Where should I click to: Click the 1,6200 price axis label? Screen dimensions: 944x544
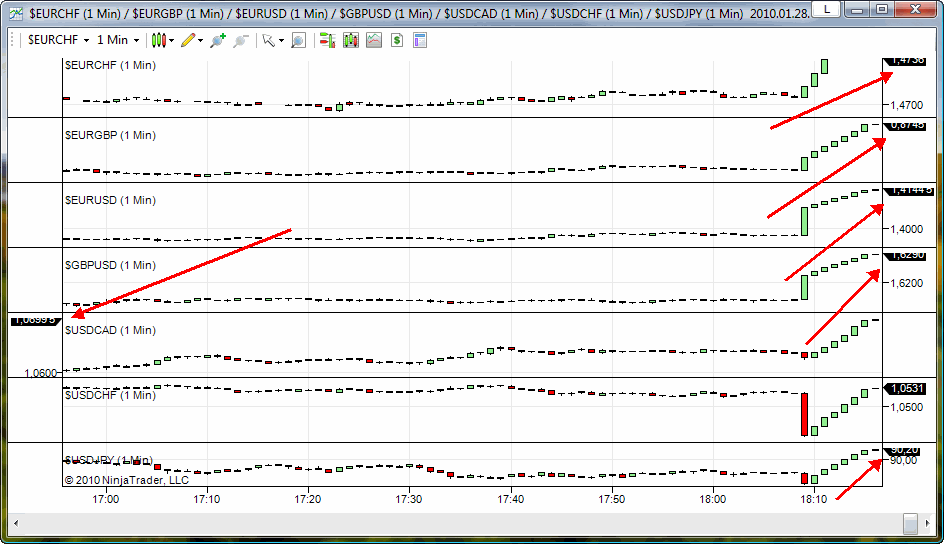[907, 283]
